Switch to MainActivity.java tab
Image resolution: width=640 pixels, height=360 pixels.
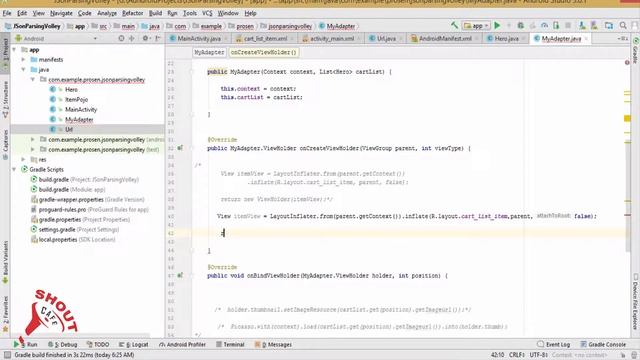[x=199, y=38]
